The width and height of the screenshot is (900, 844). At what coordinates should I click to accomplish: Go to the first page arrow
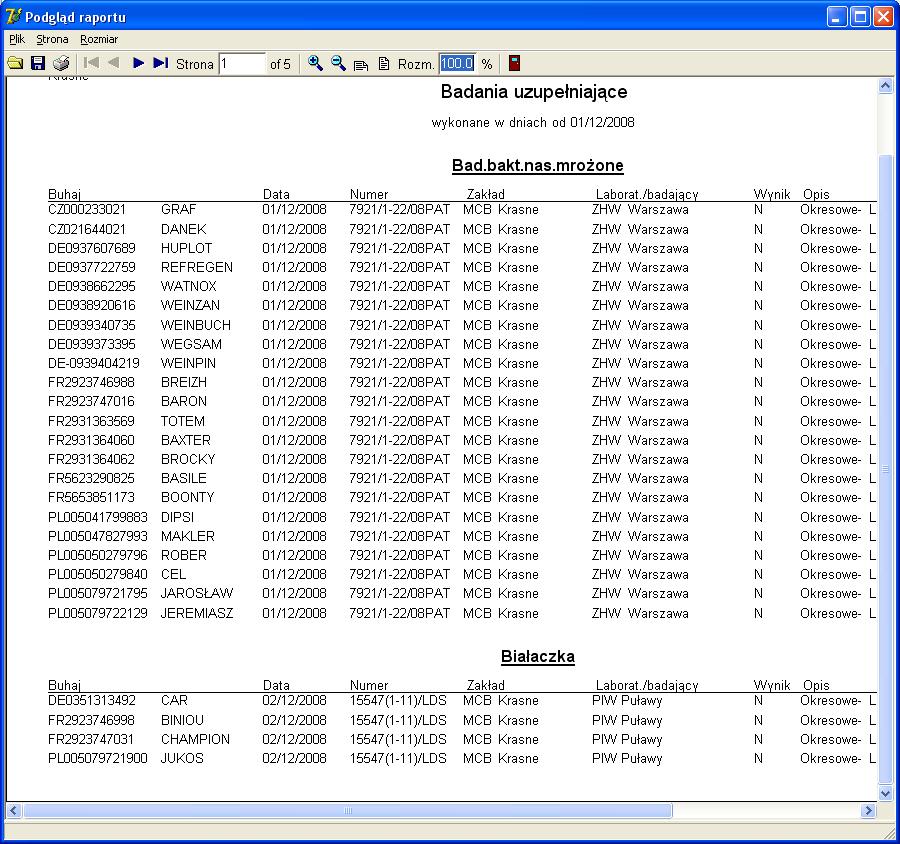pyautogui.click(x=91, y=63)
